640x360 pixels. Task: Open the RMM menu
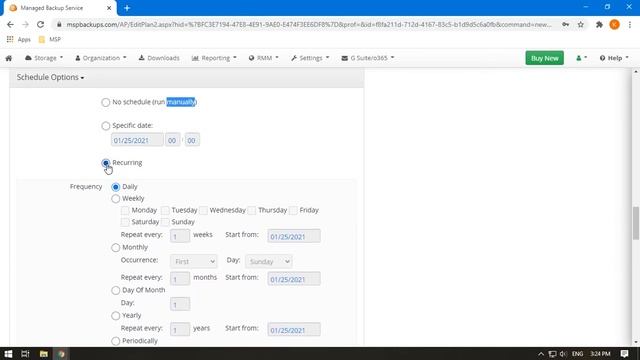point(263,58)
